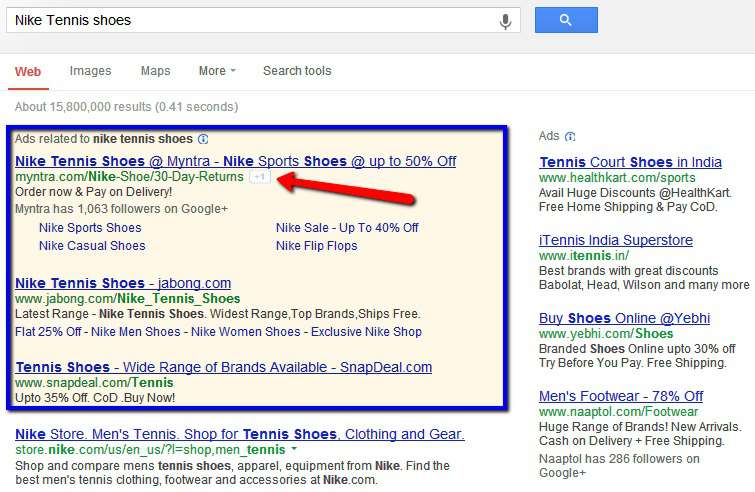
Task: Open the Nike Tennis Shoes @ Myntra ad link
Action: click(x=235, y=161)
